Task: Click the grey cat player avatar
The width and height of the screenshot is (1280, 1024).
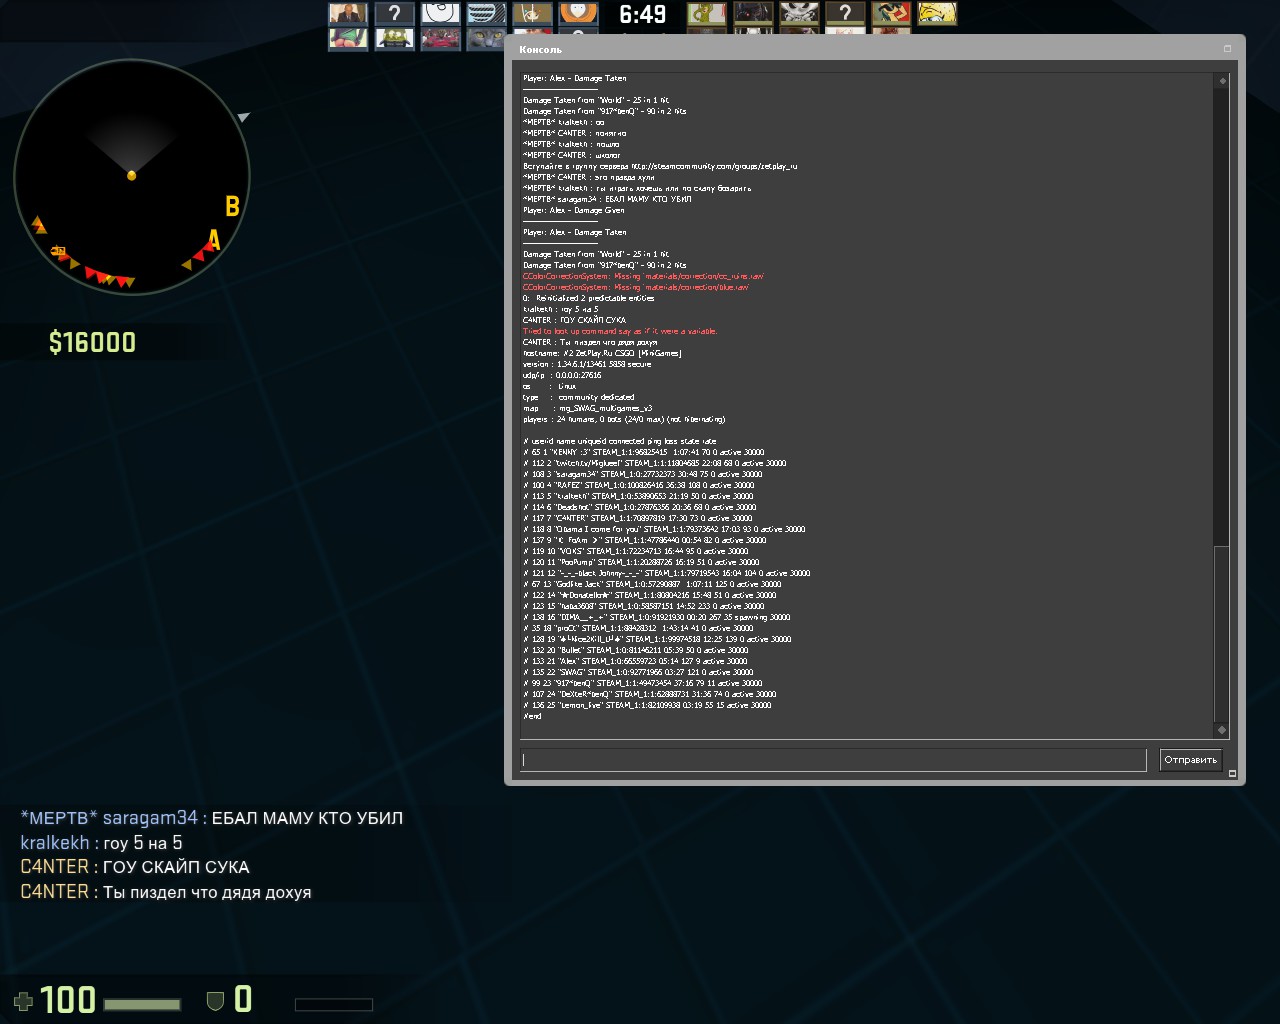Action: pos(486,39)
